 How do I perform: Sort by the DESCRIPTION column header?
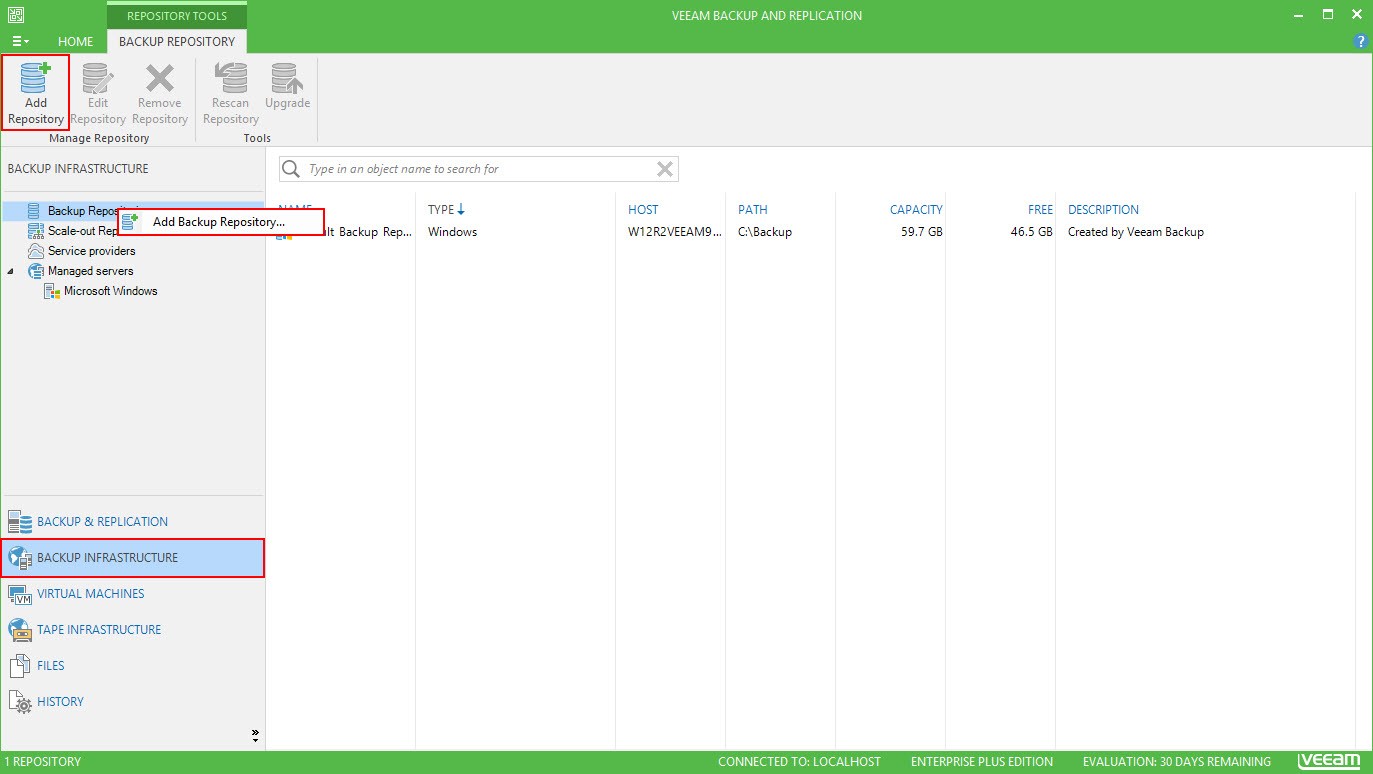(1103, 210)
